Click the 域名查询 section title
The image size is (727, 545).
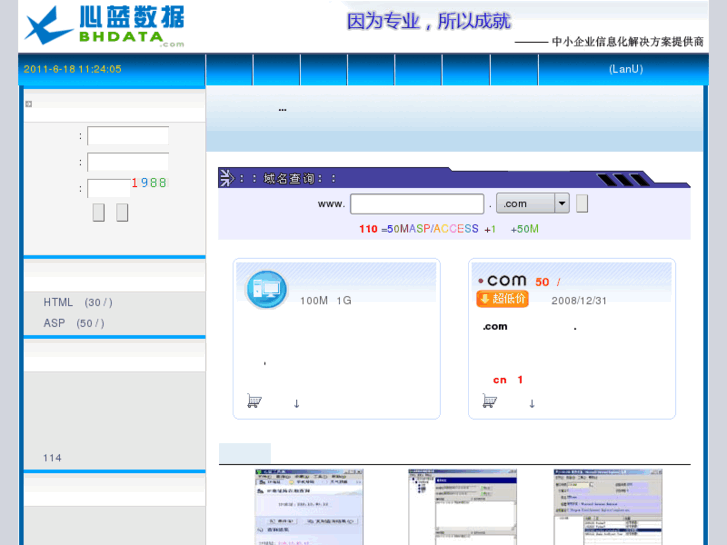tap(289, 179)
